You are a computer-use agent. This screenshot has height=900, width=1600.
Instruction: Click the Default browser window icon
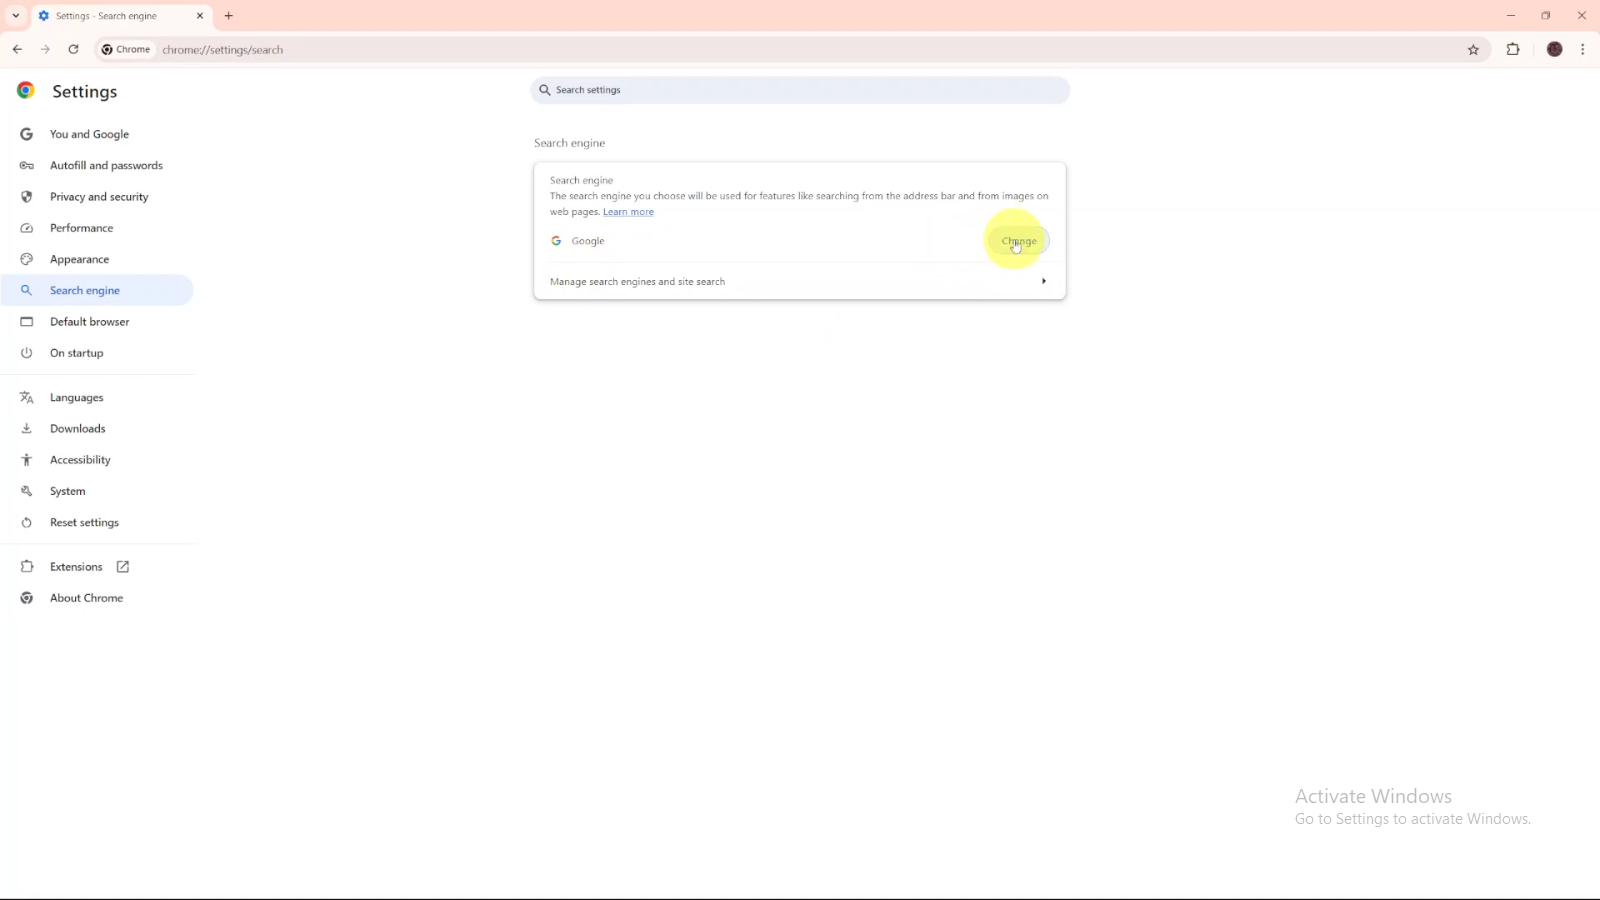click(27, 322)
